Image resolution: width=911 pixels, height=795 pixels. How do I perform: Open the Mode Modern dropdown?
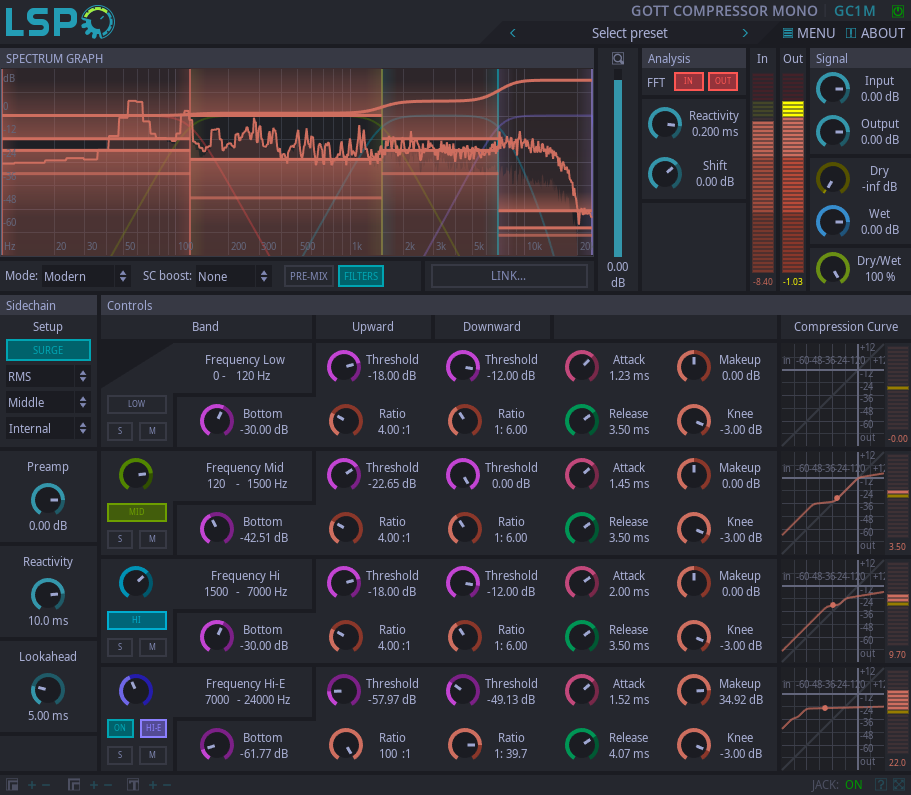[x=86, y=276]
